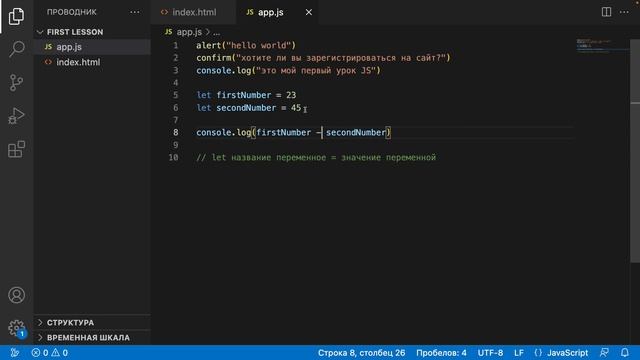Open the Explorer view icon
The width and height of the screenshot is (640, 360).
point(16,16)
